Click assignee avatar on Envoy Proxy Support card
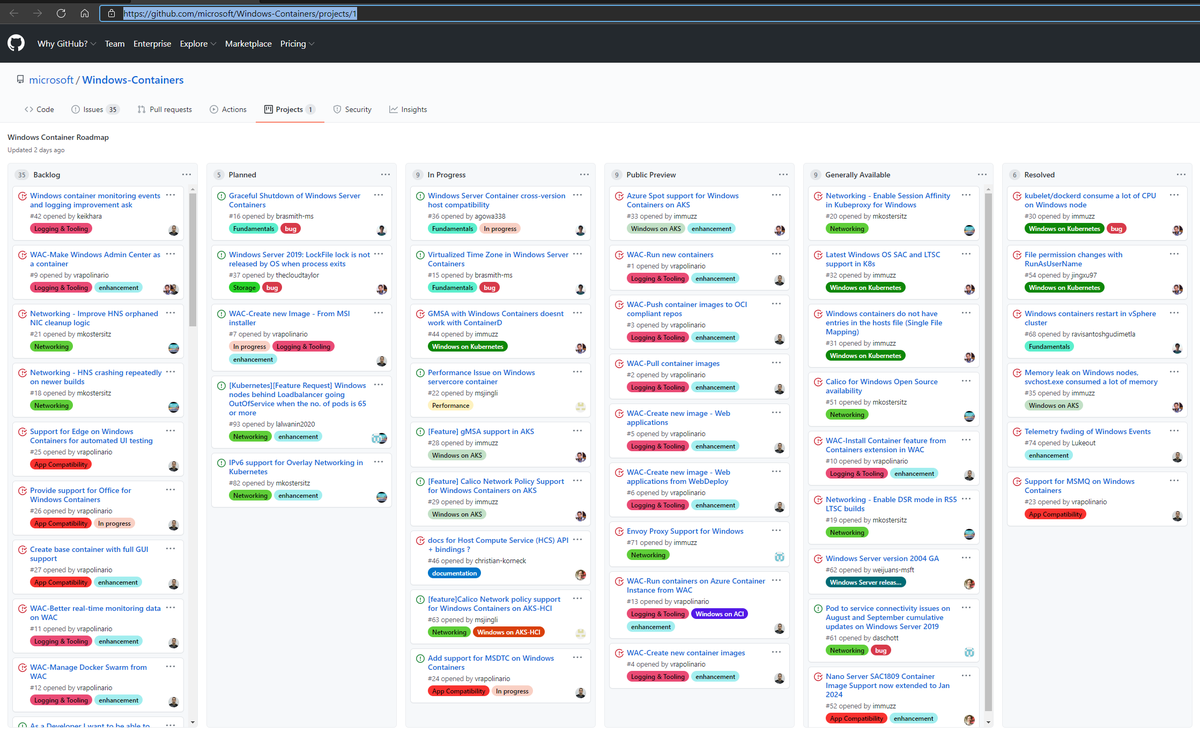 [779, 555]
